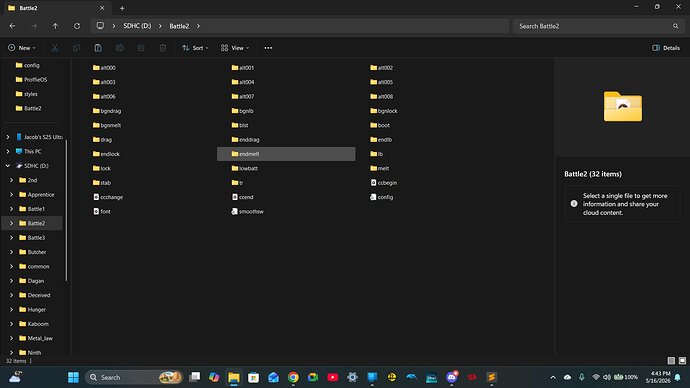Select the alt004 folder
Image resolution: width=690 pixels, height=388 pixels.
coord(243,82)
